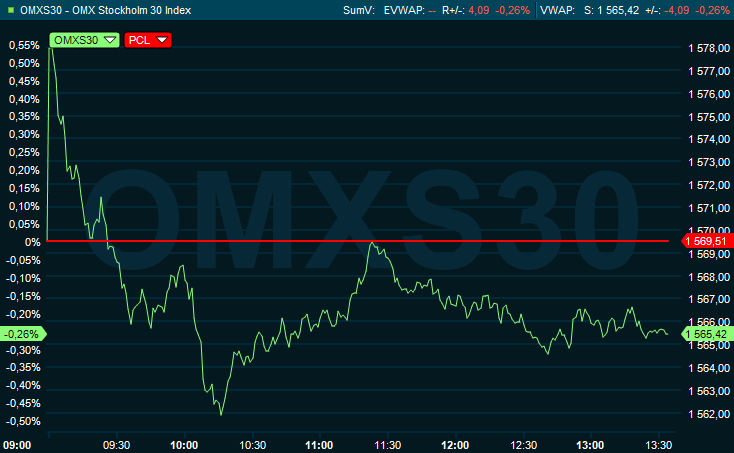Click the red 1 569,51 previous close marker

pyautogui.click(x=707, y=241)
